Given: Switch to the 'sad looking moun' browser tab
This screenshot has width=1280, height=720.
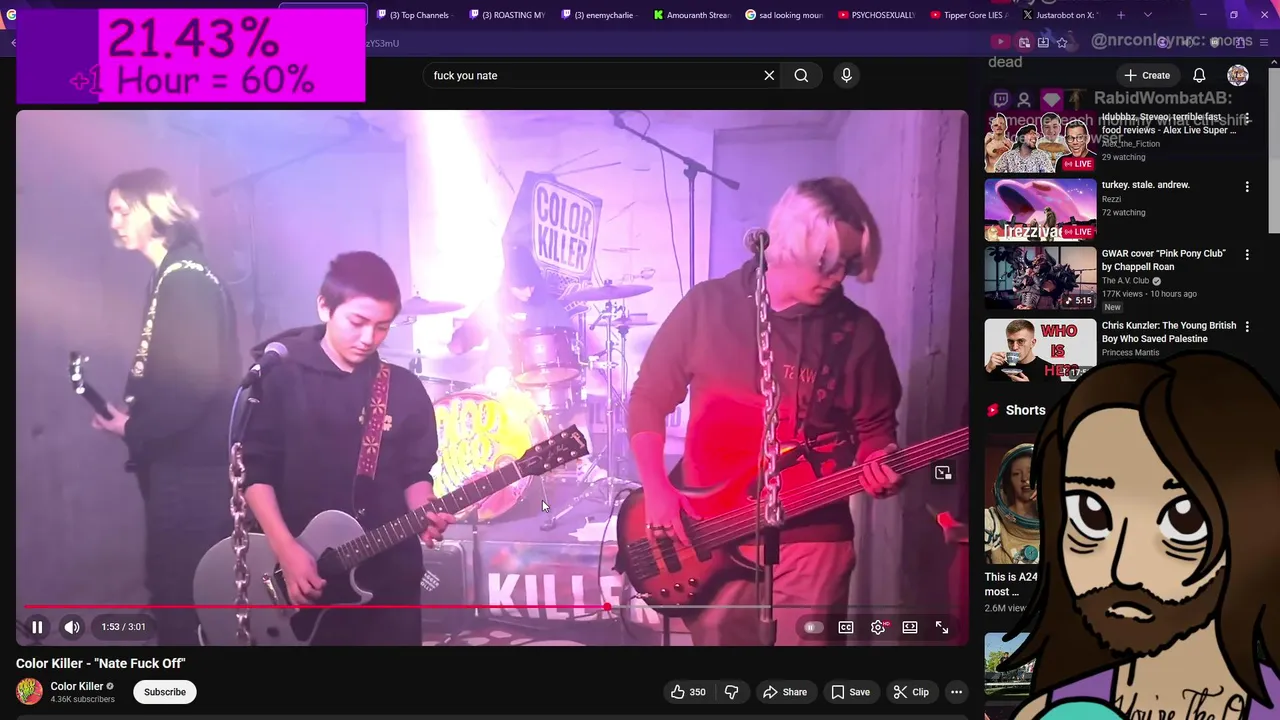Looking at the screenshot, I should [784, 15].
